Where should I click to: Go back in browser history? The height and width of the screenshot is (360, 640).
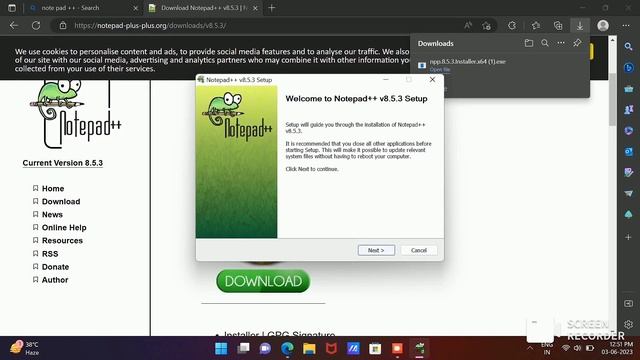pyautogui.click(x=14, y=25)
